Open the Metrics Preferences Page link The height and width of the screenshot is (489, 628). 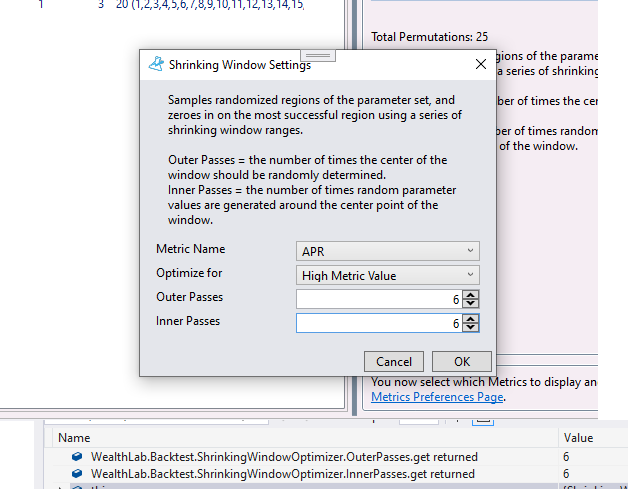(437, 397)
